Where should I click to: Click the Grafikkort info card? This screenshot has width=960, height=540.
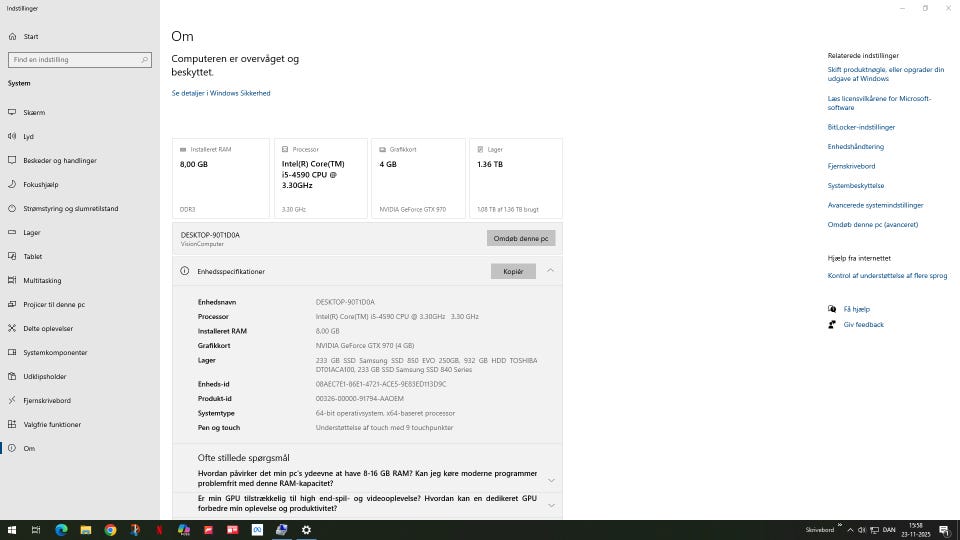tap(418, 178)
